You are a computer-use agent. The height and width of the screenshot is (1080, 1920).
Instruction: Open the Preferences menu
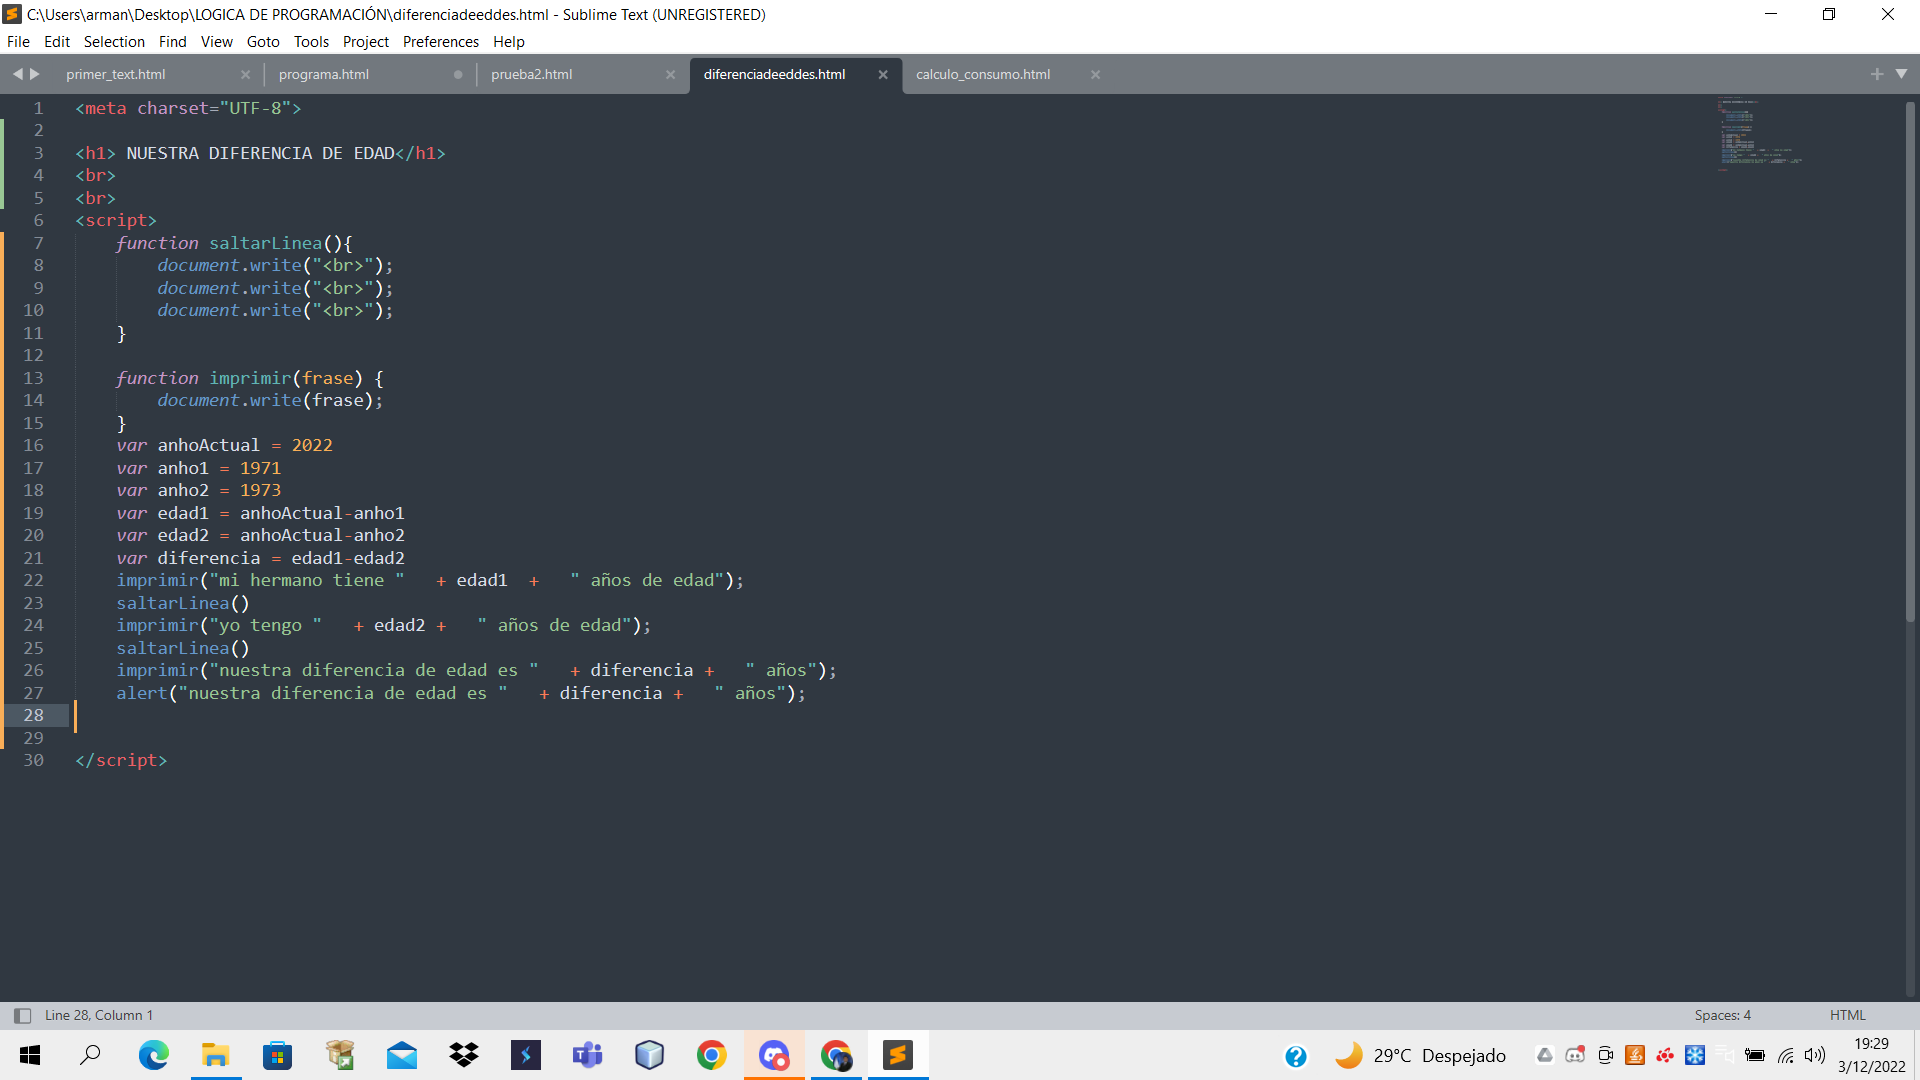point(440,42)
